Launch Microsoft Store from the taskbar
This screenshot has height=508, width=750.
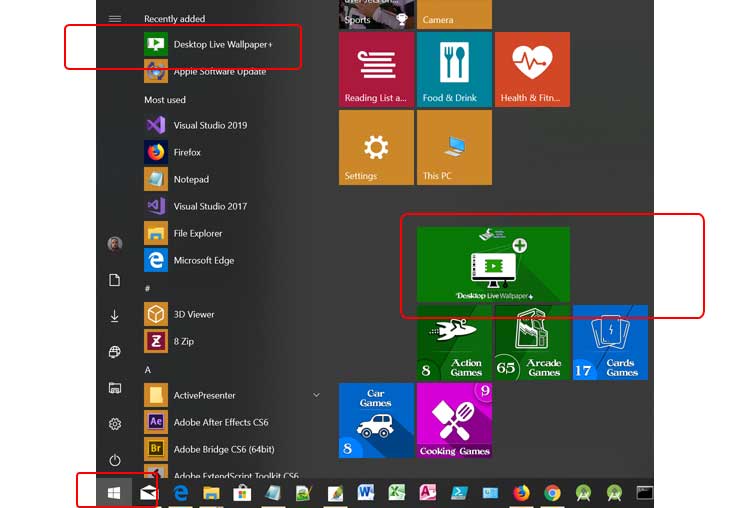tap(242, 493)
